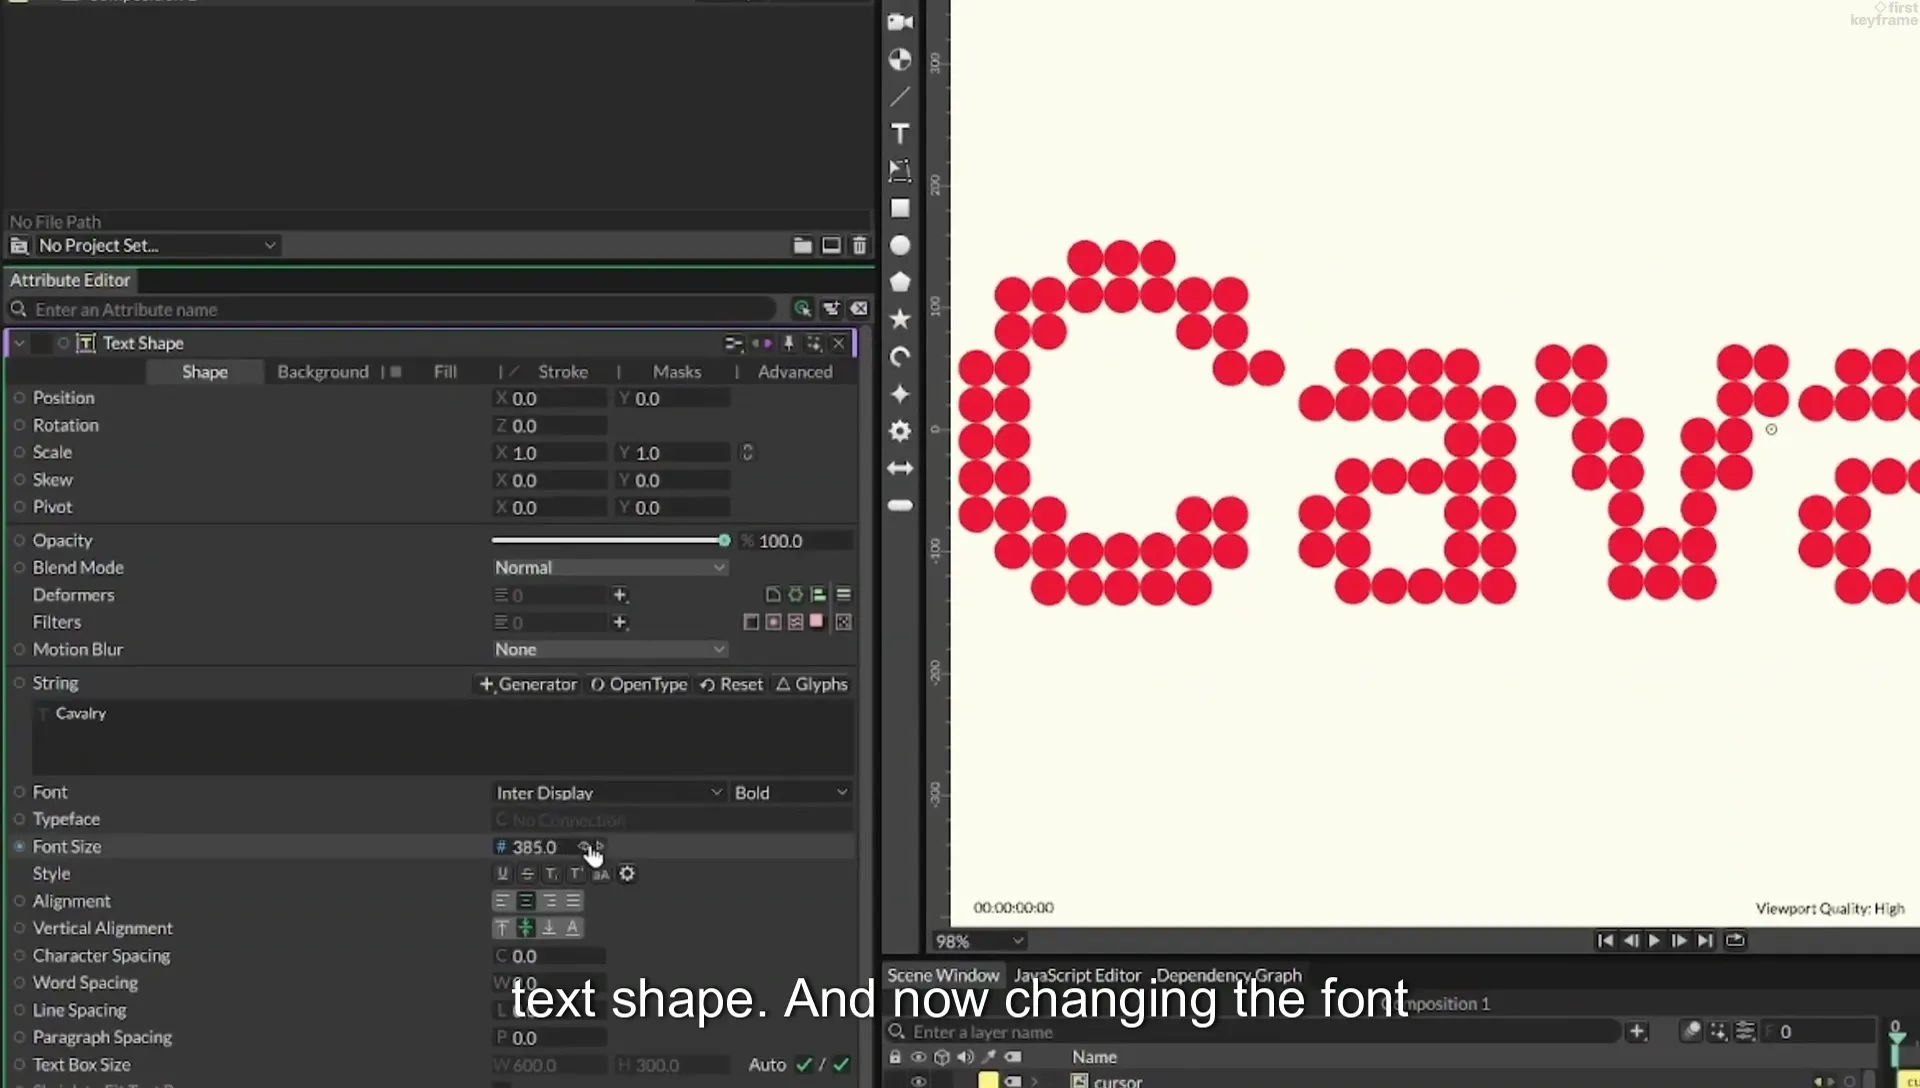This screenshot has width=1920, height=1088.
Task: Open the project folder icon
Action: click(802, 245)
